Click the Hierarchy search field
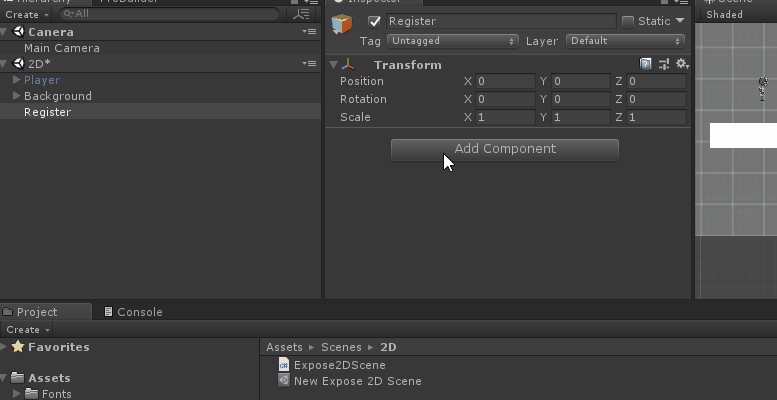 [169, 14]
